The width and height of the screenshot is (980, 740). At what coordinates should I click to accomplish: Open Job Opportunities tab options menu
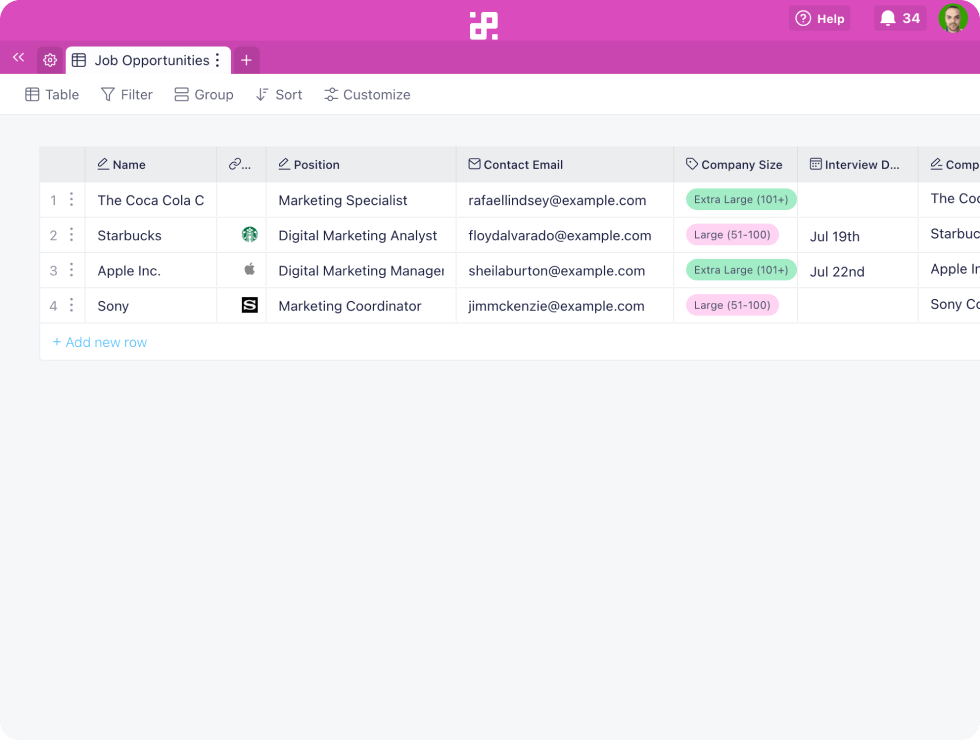pyautogui.click(x=218, y=60)
